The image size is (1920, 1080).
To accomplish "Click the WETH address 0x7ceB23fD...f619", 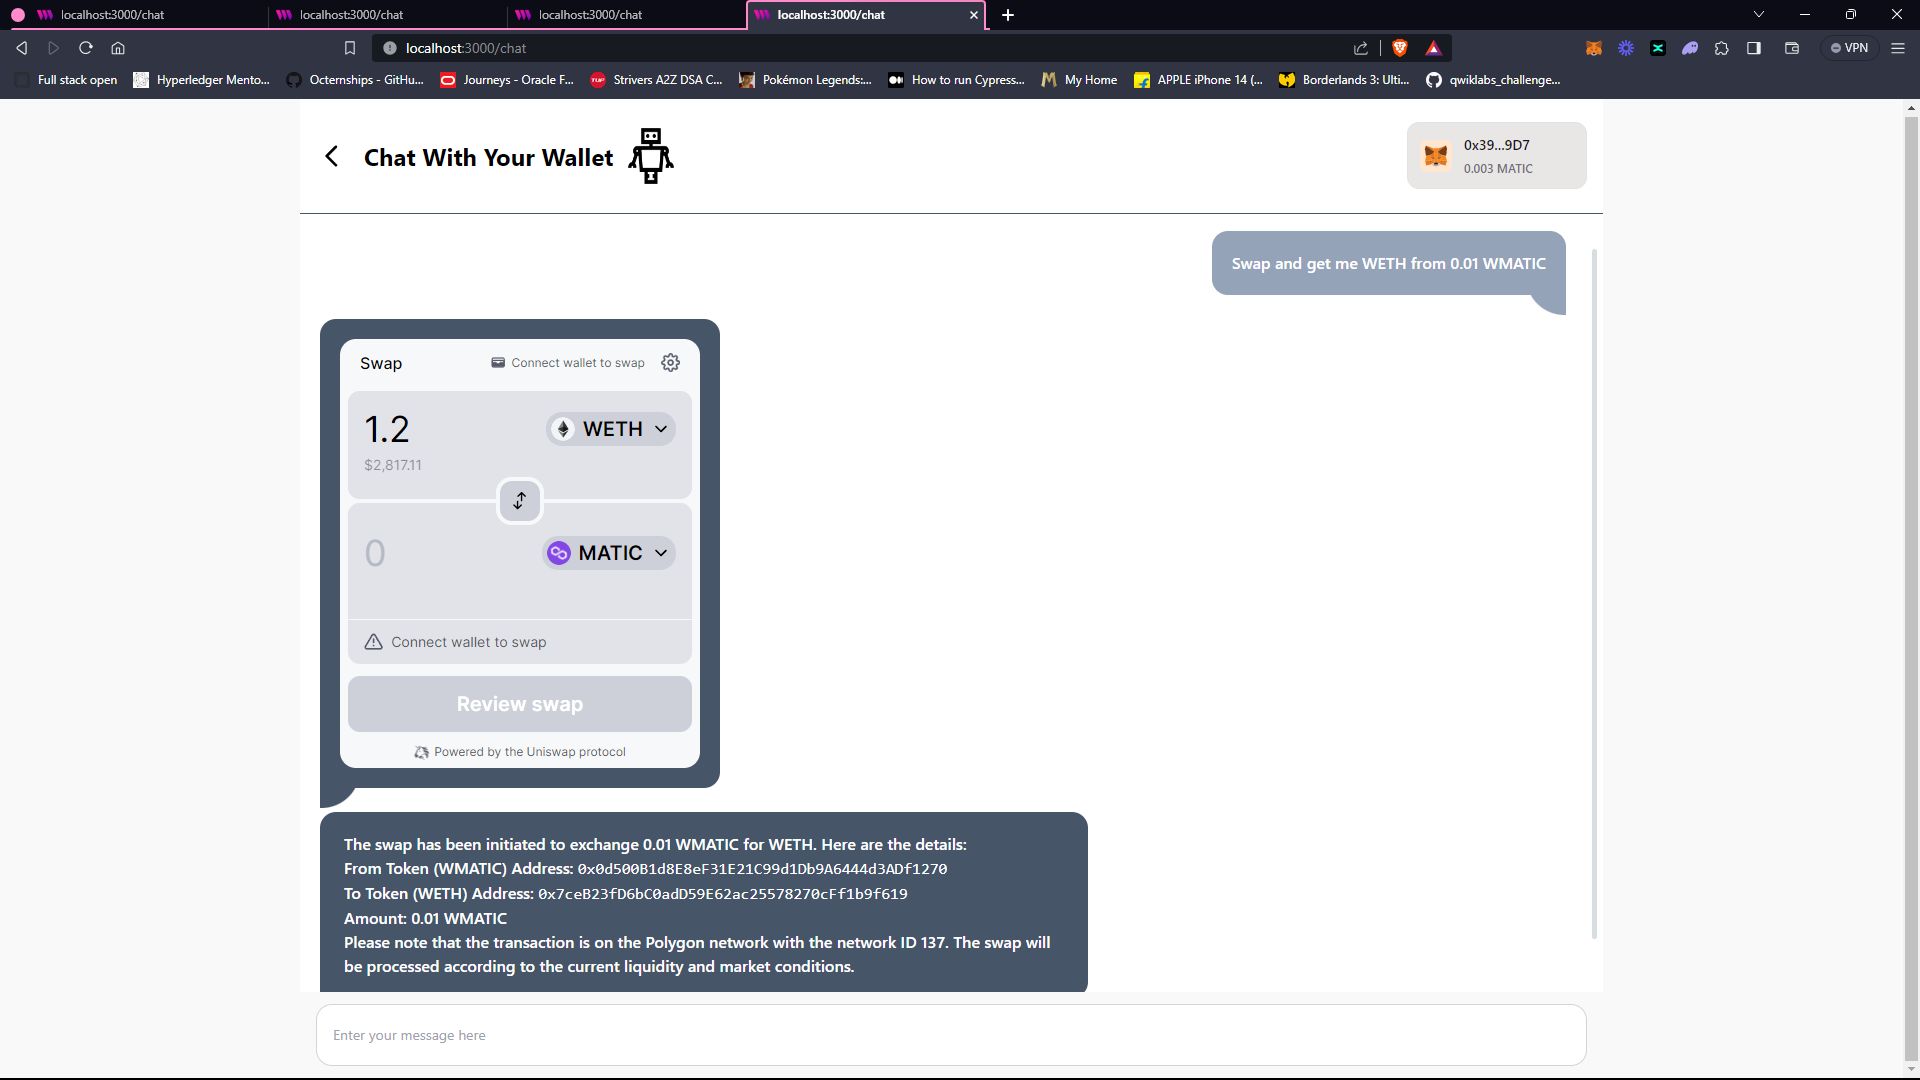I will 723,894.
